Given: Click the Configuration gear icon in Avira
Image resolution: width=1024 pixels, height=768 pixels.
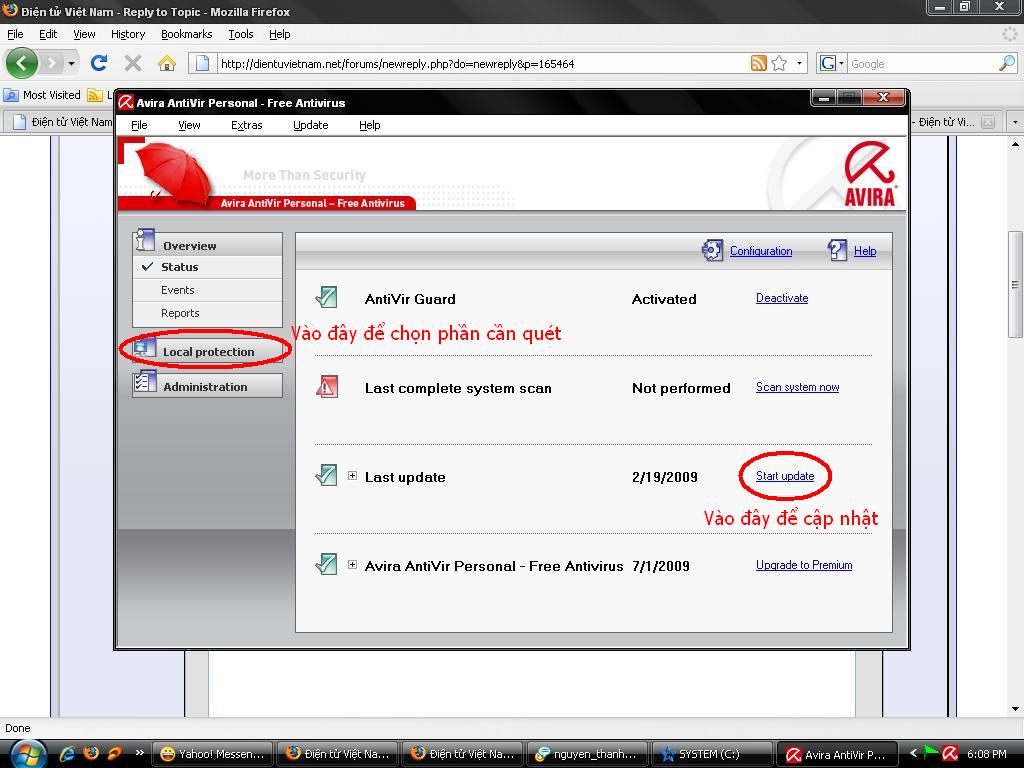Looking at the screenshot, I should click(x=712, y=250).
